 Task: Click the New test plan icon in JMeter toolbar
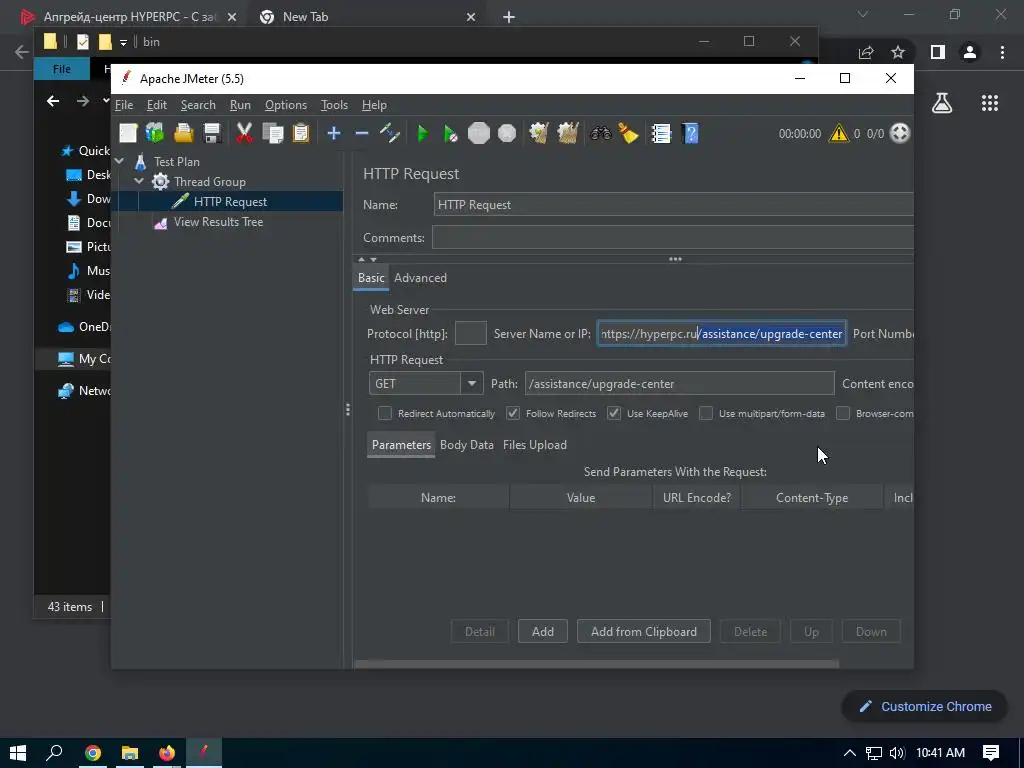pyautogui.click(x=128, y=133)
